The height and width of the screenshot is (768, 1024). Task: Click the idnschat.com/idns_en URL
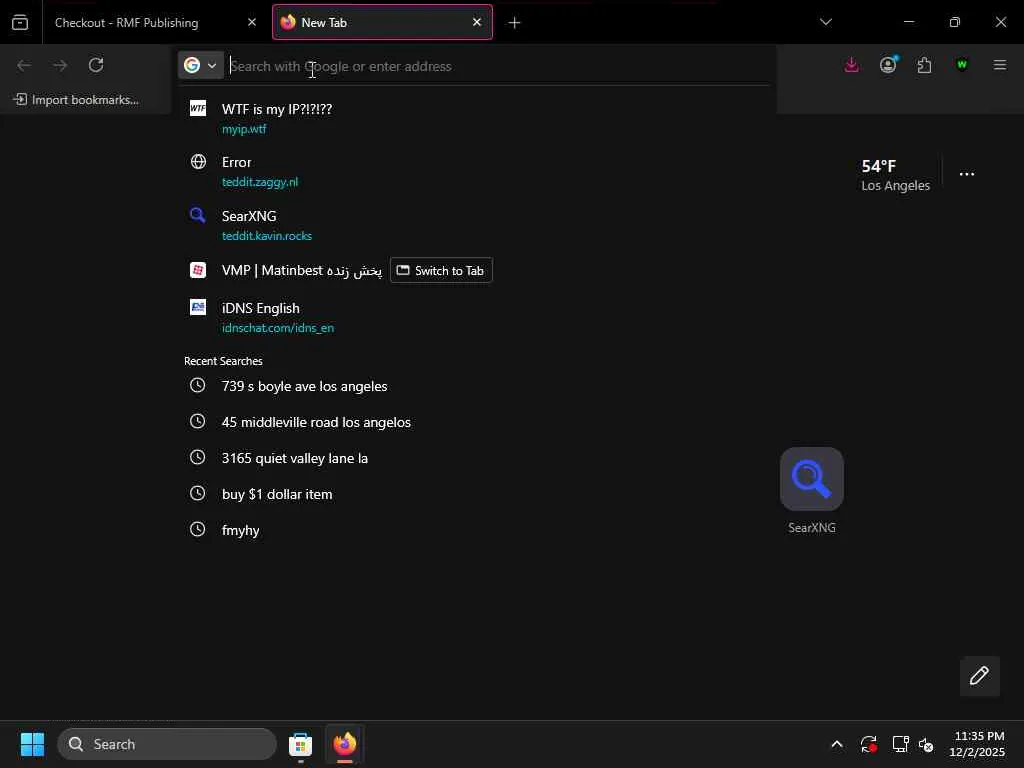point(278,328)
